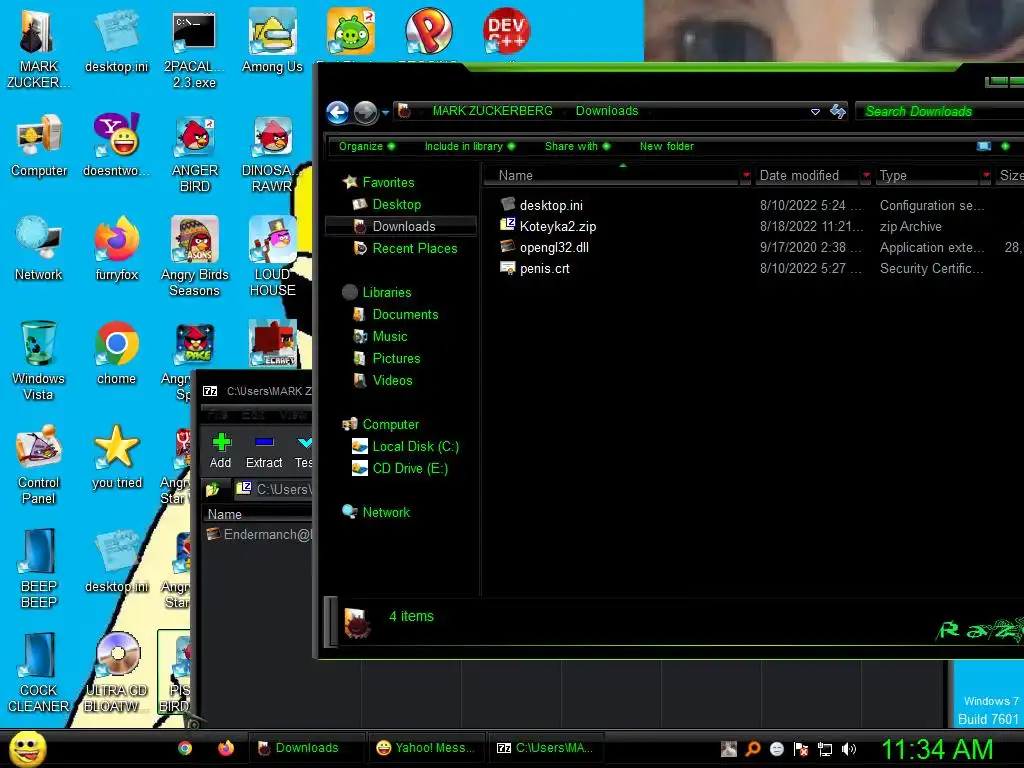Screen dimensions: 1024x768
Task: Open the Share with dropdown
Action: 577,146
